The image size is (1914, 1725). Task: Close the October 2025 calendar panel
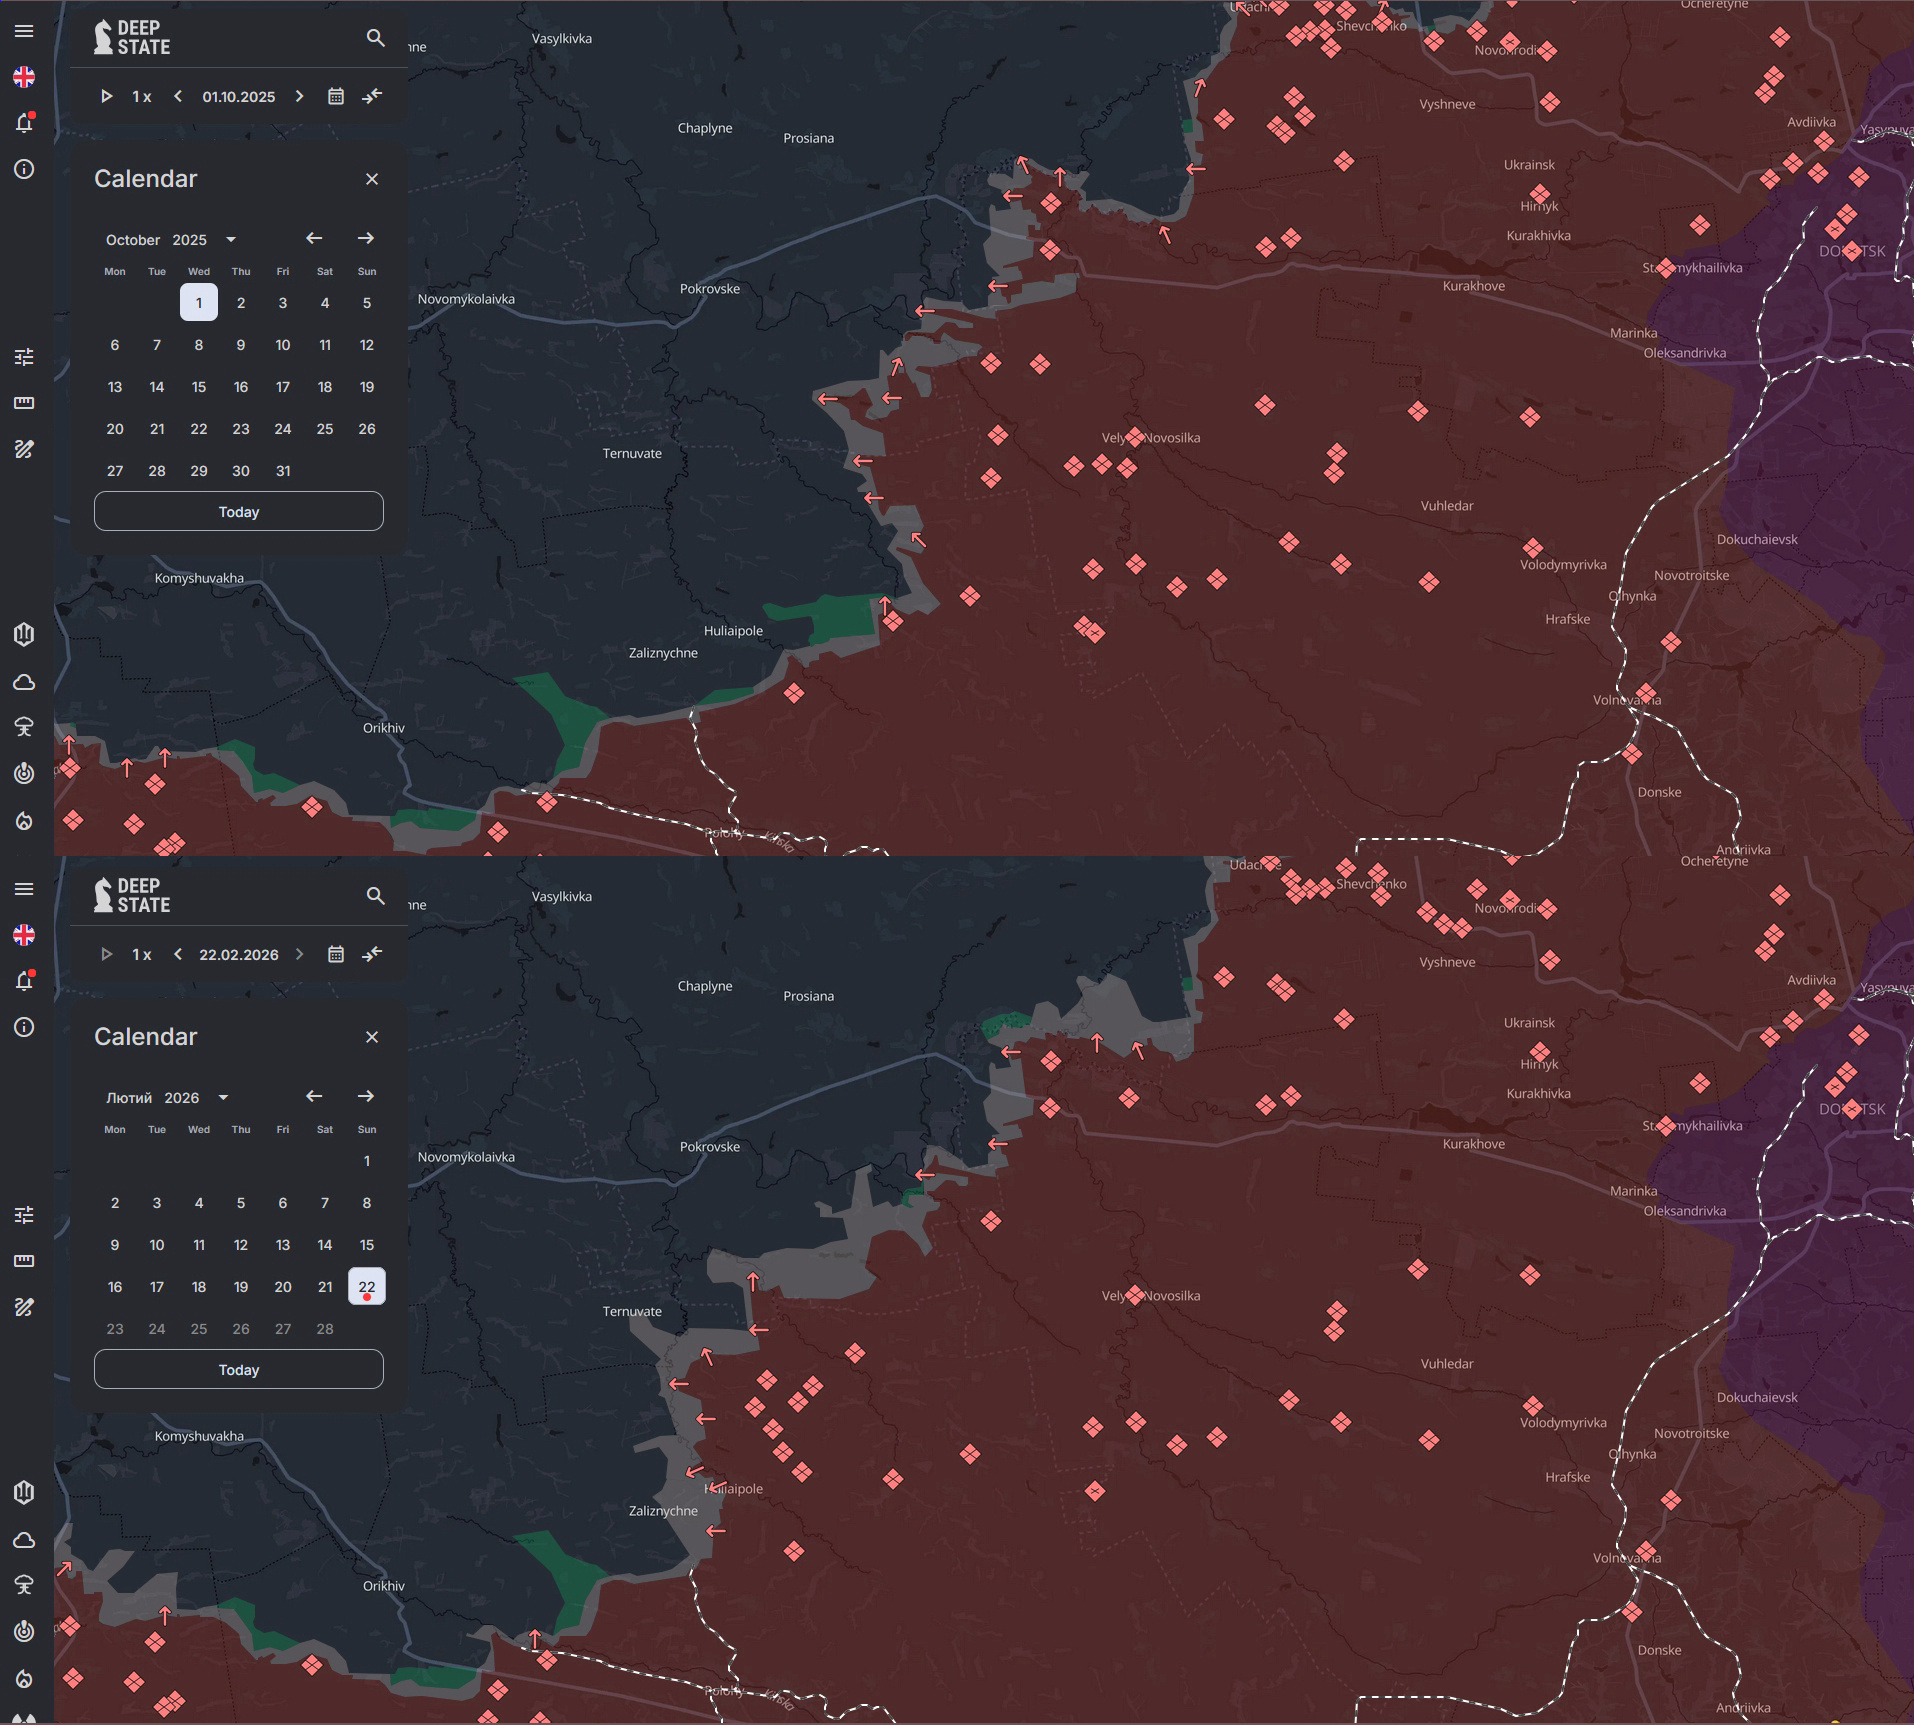[x=372, y=179]
